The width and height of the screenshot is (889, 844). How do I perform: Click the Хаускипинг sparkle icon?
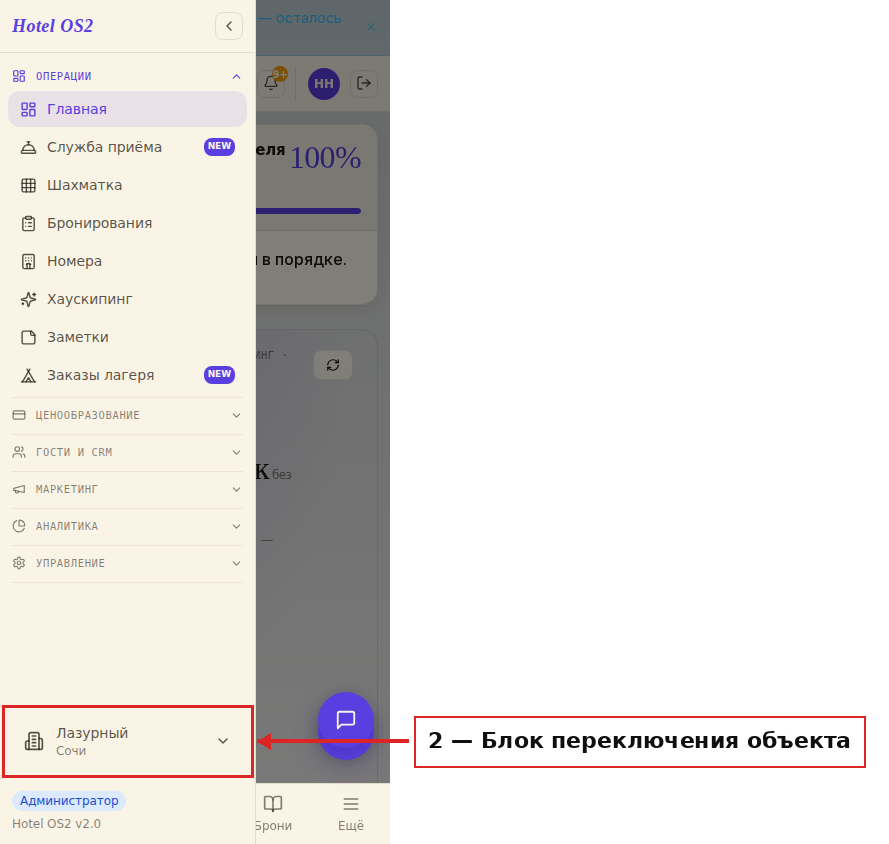pos(28,299)
